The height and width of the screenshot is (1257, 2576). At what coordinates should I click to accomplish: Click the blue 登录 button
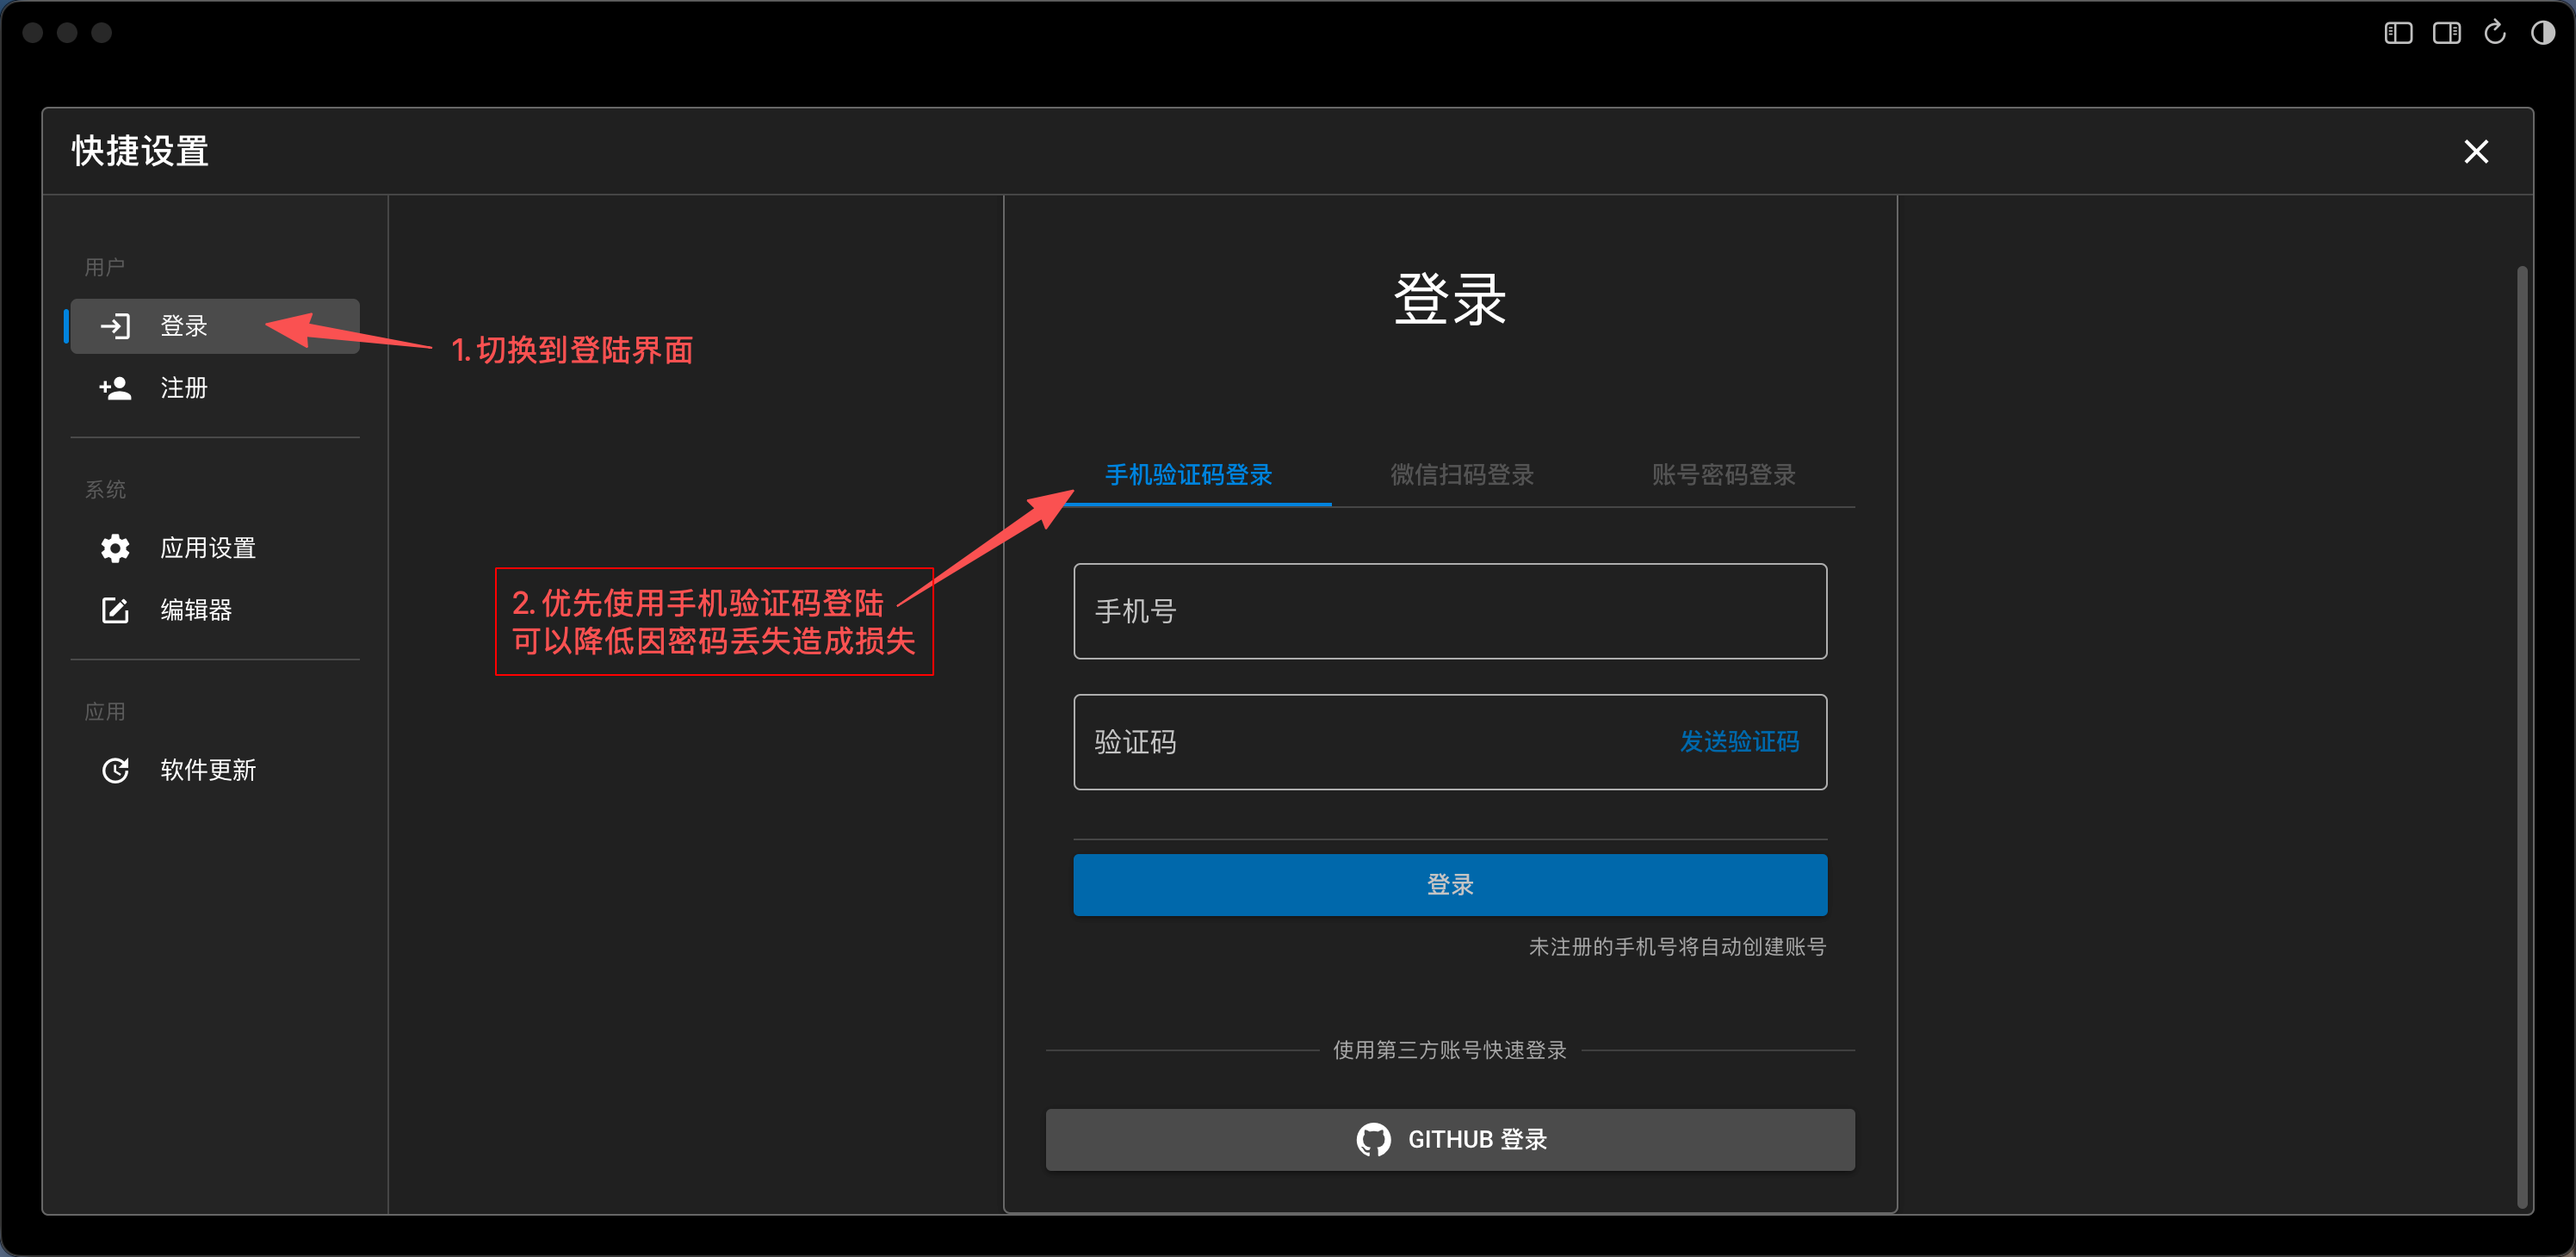pos(1450,884)
